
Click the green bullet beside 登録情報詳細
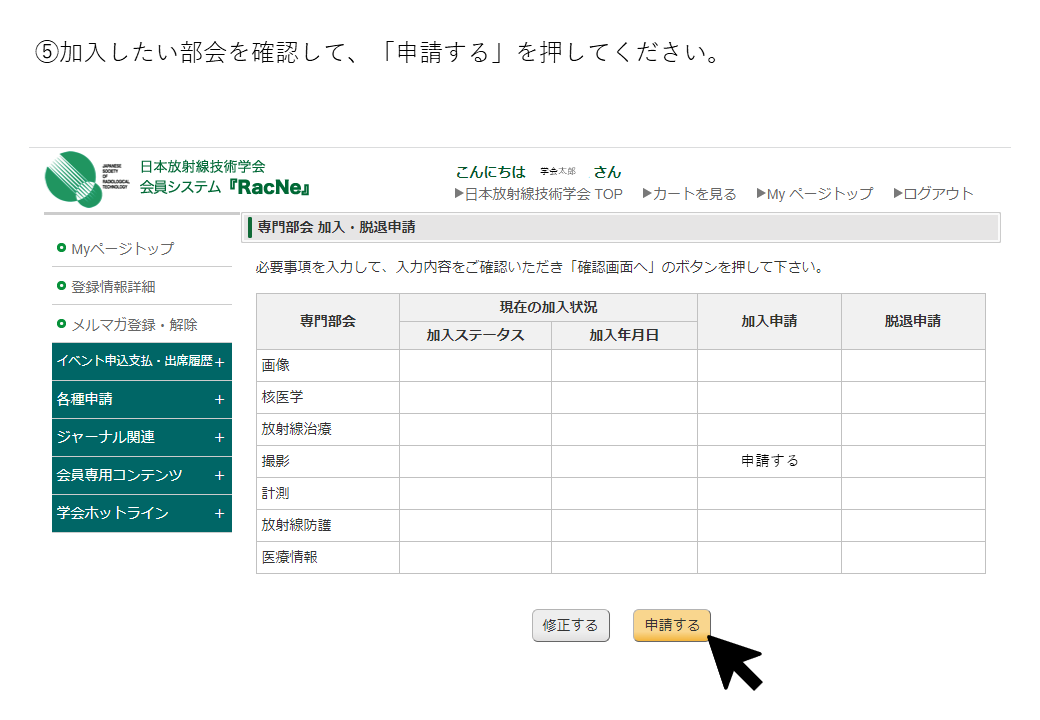click(62, 286)
